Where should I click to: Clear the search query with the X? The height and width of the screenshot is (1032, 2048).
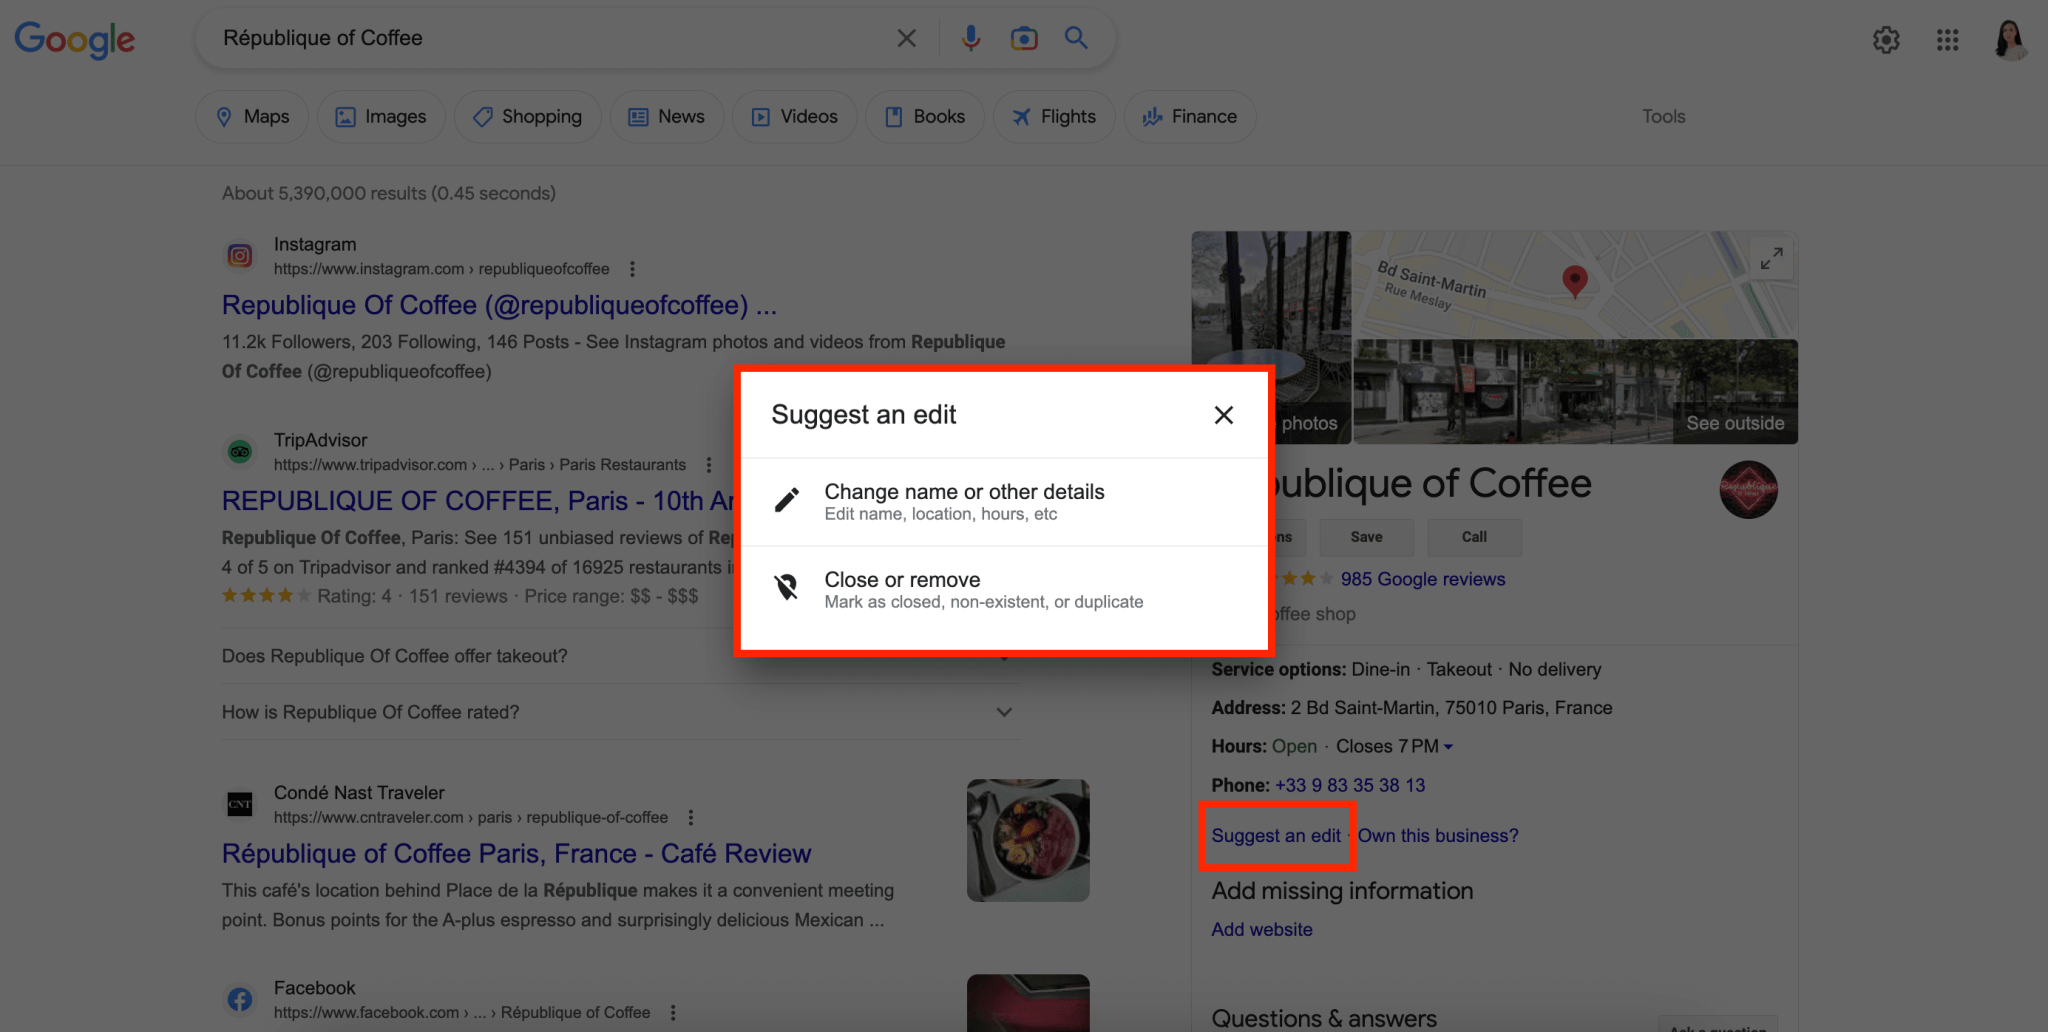coord(906,37)
